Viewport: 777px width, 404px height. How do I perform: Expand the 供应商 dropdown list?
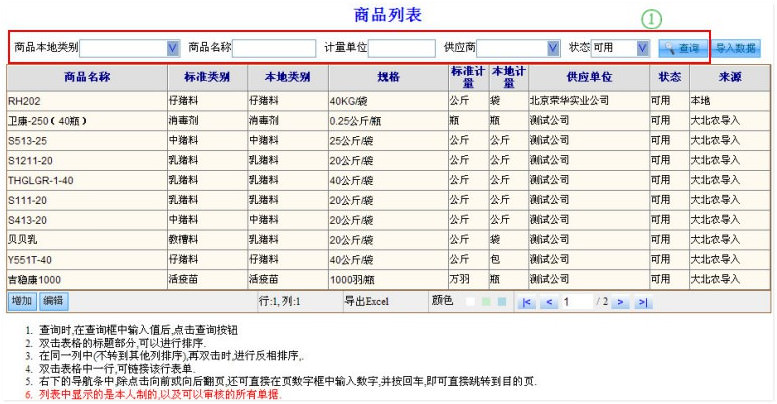pos(553,47)
